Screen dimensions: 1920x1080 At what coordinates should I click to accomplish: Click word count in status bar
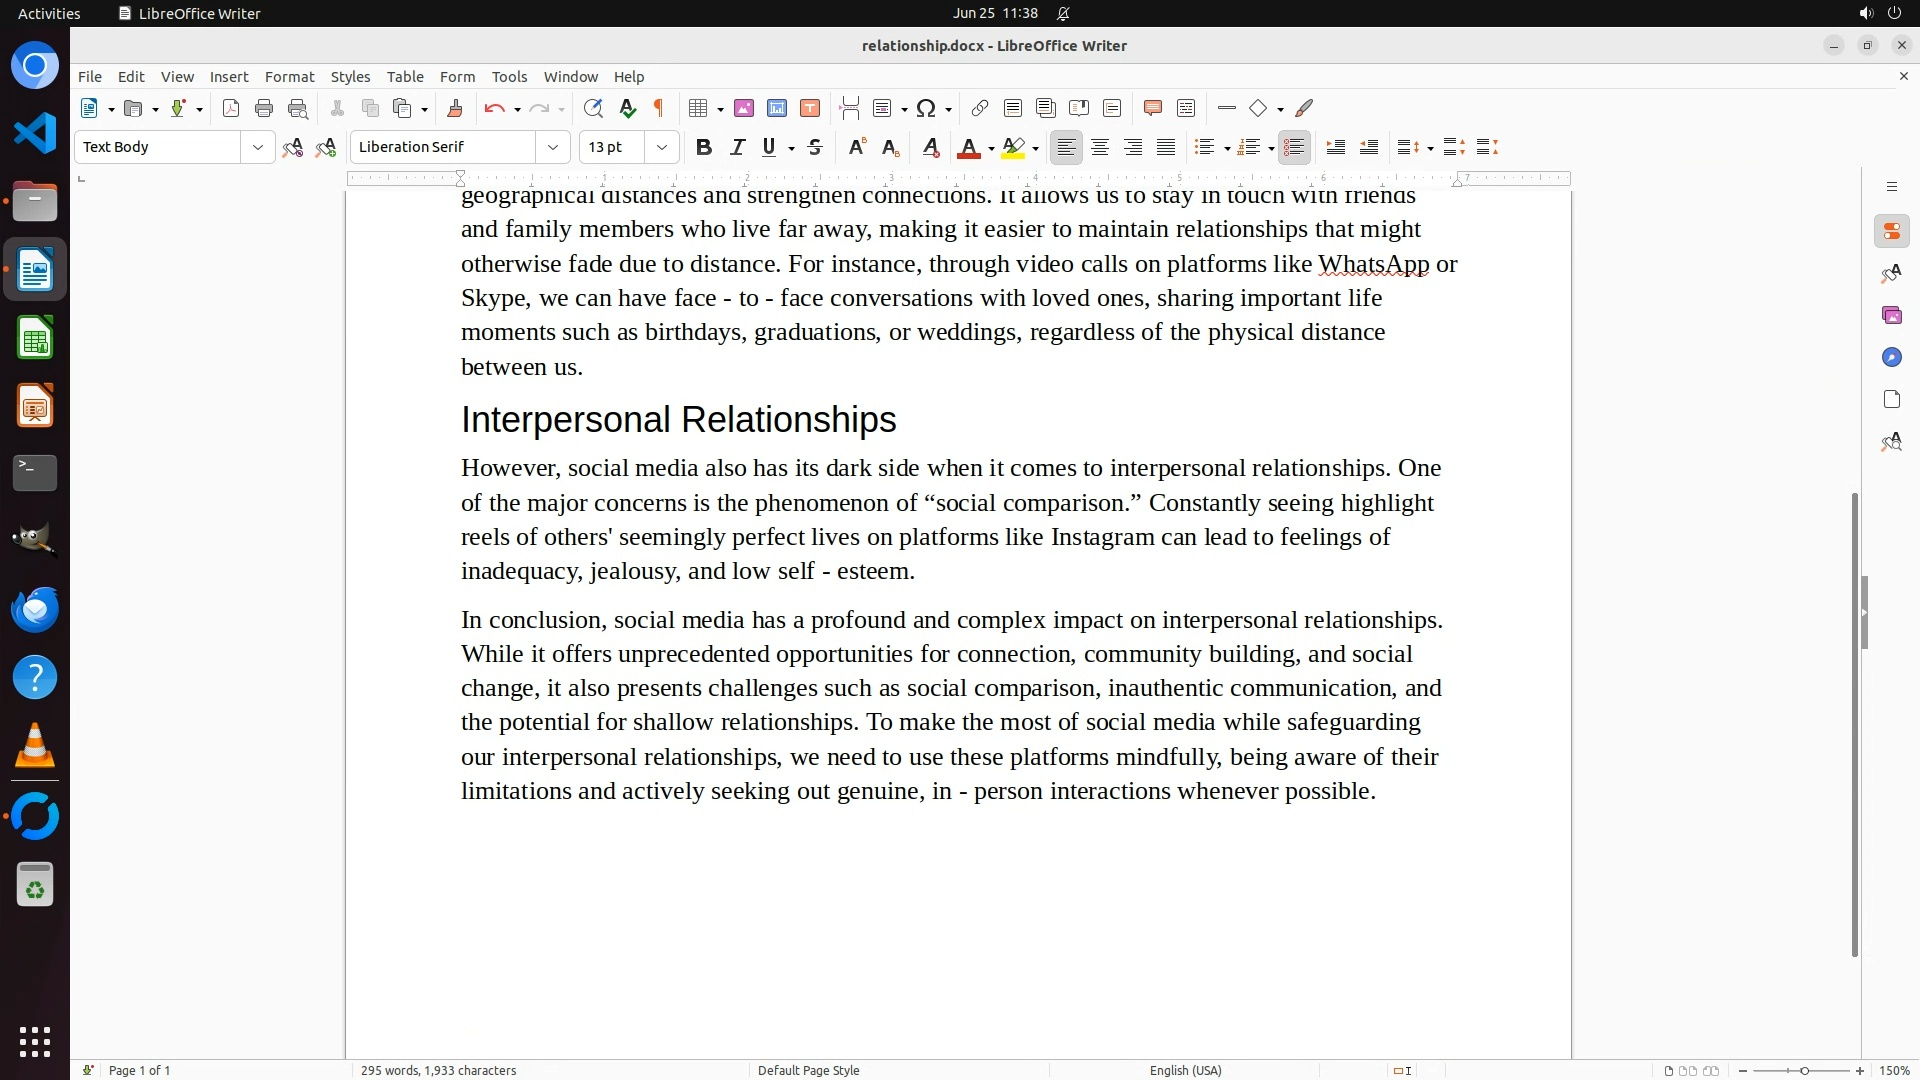coord(438,1071)
